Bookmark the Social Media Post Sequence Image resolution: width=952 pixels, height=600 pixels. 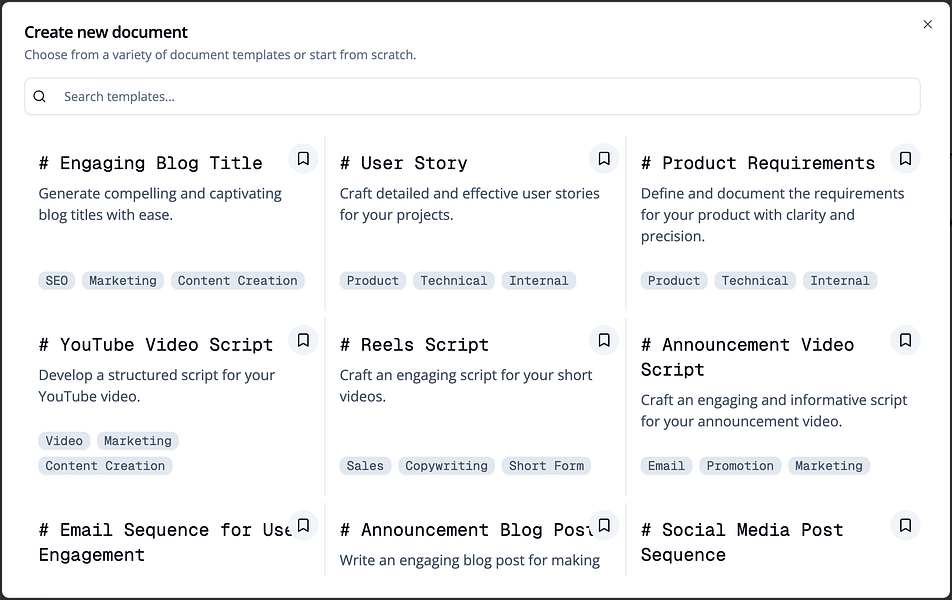click(x=905, y=525)
